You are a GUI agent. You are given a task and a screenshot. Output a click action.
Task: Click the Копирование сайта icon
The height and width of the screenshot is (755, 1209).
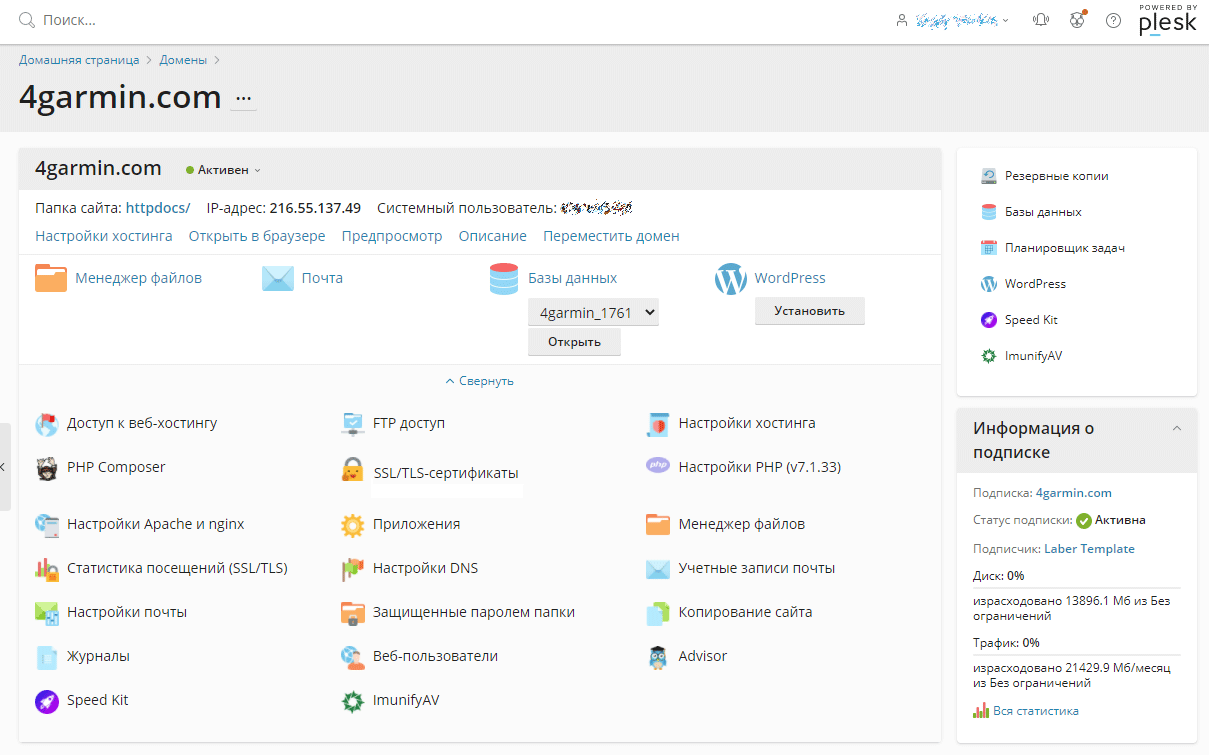[x=658, y=613]
